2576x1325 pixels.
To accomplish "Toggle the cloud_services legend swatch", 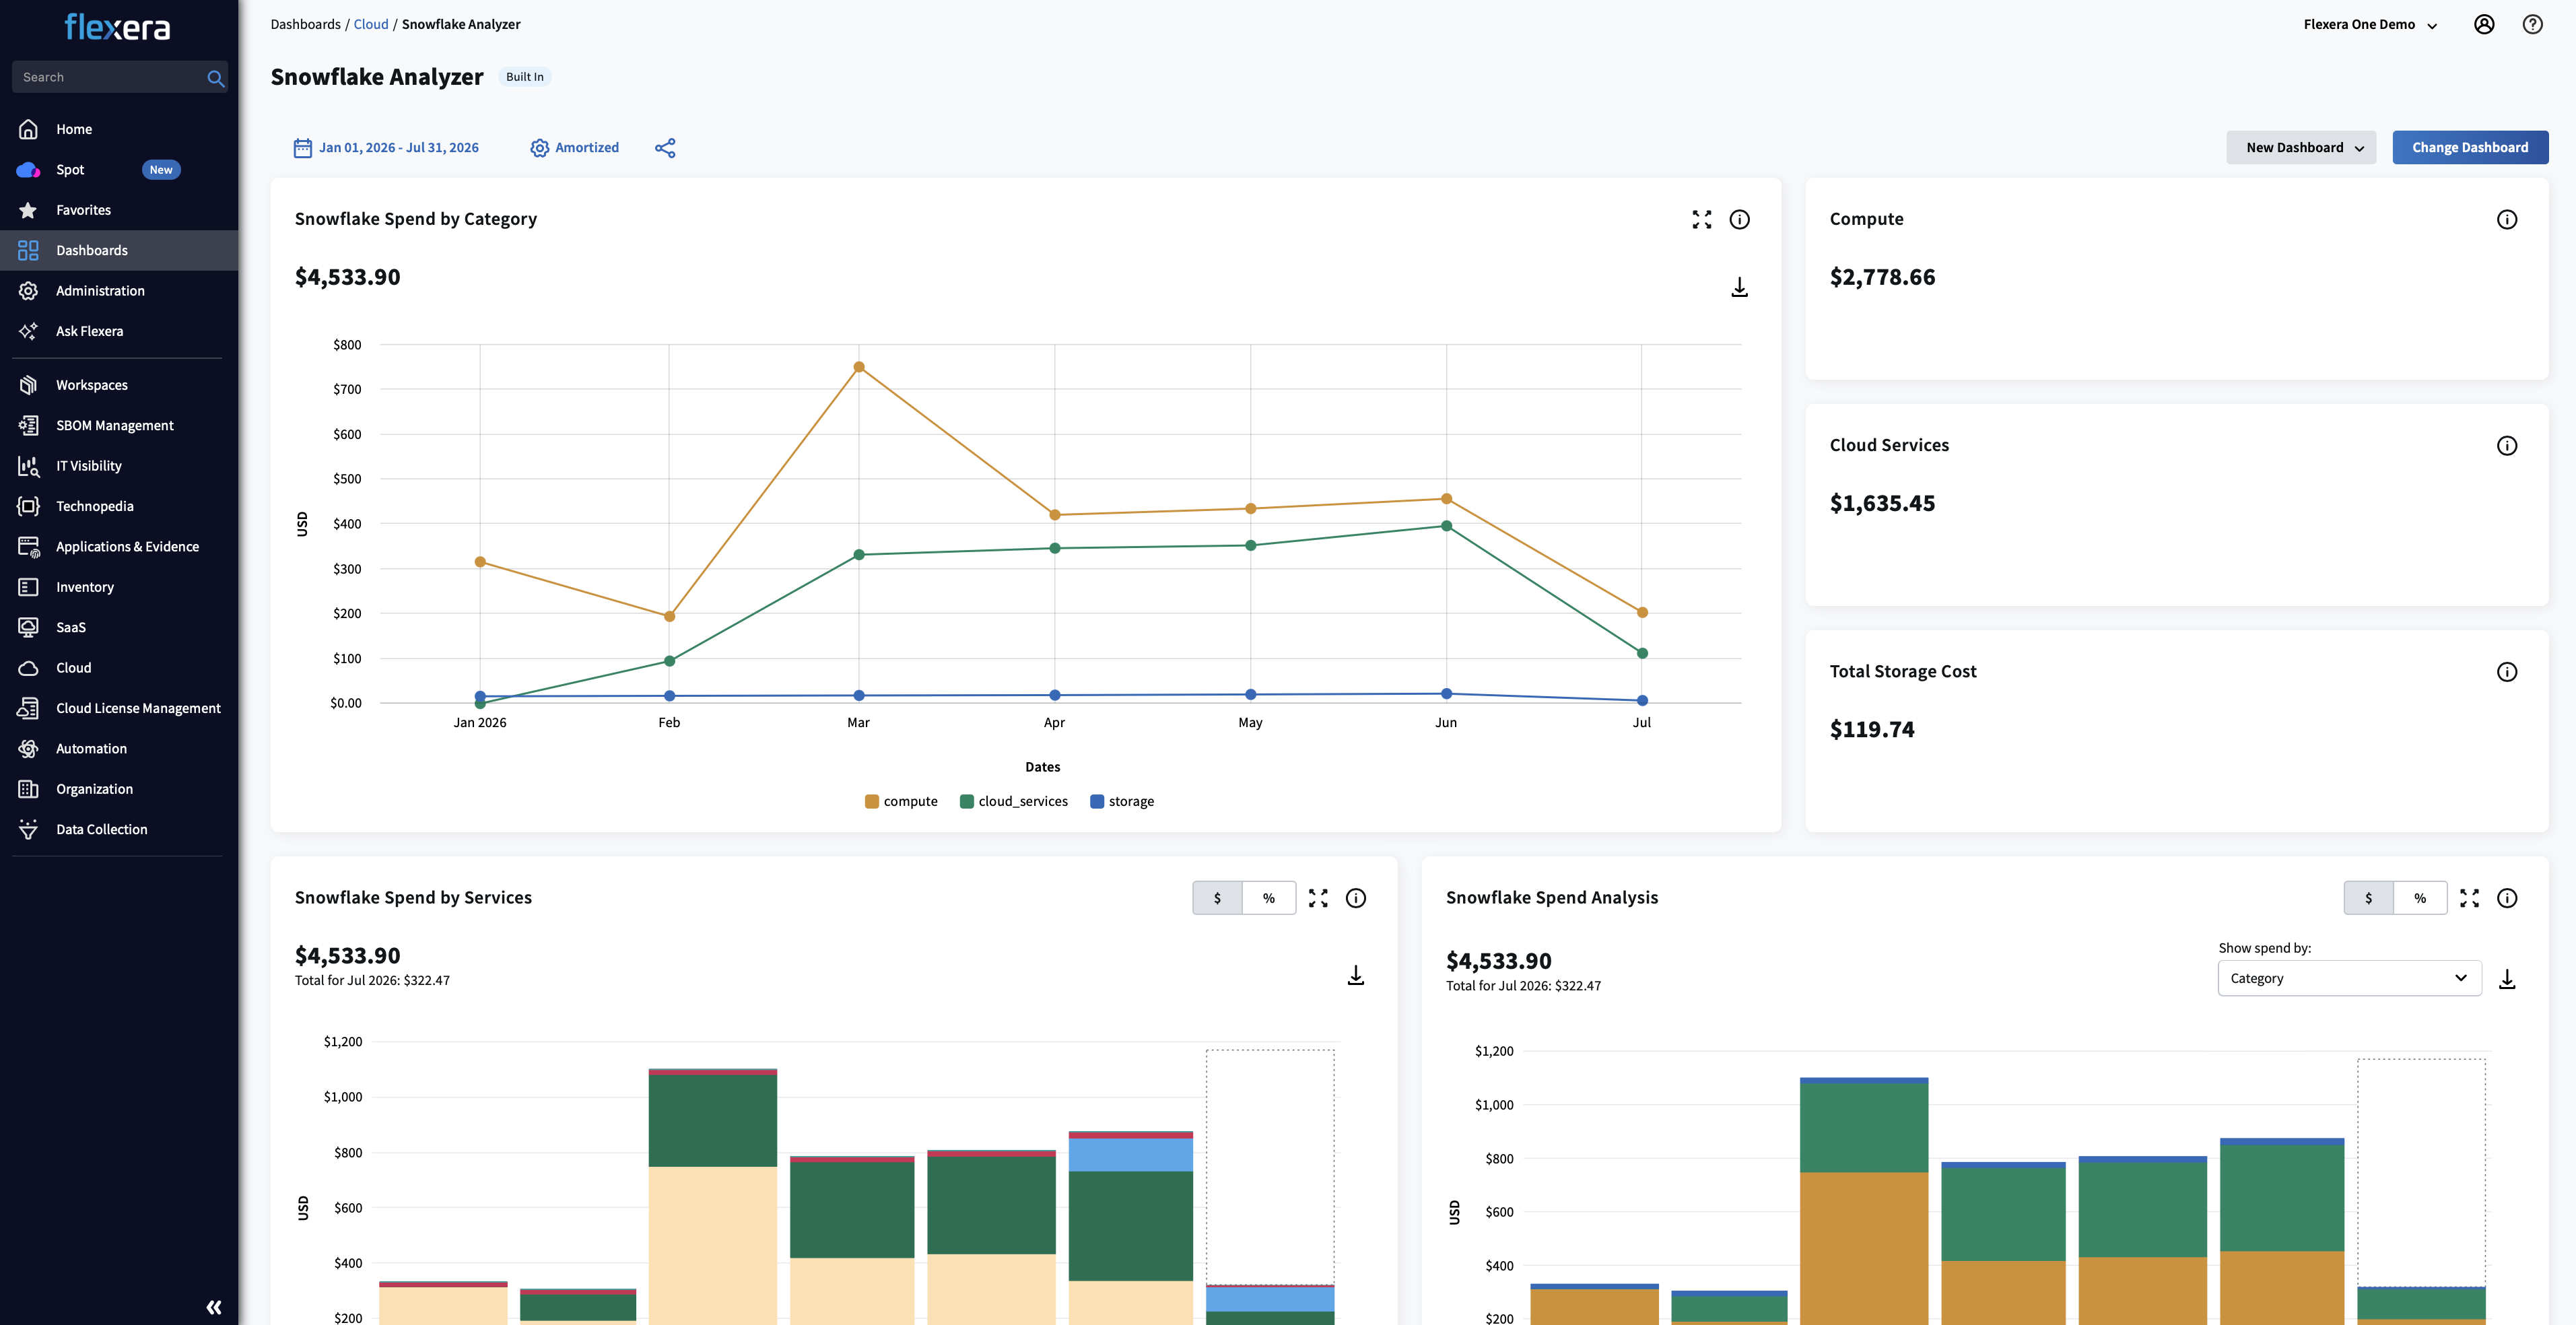I will tap(967, 801).
